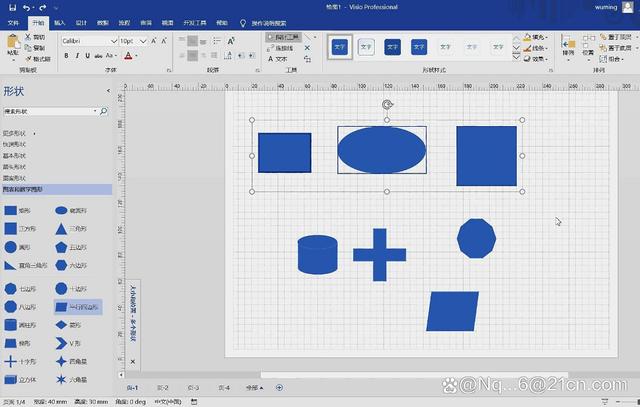
Task: Open the File menu tab
Action: 13,23
